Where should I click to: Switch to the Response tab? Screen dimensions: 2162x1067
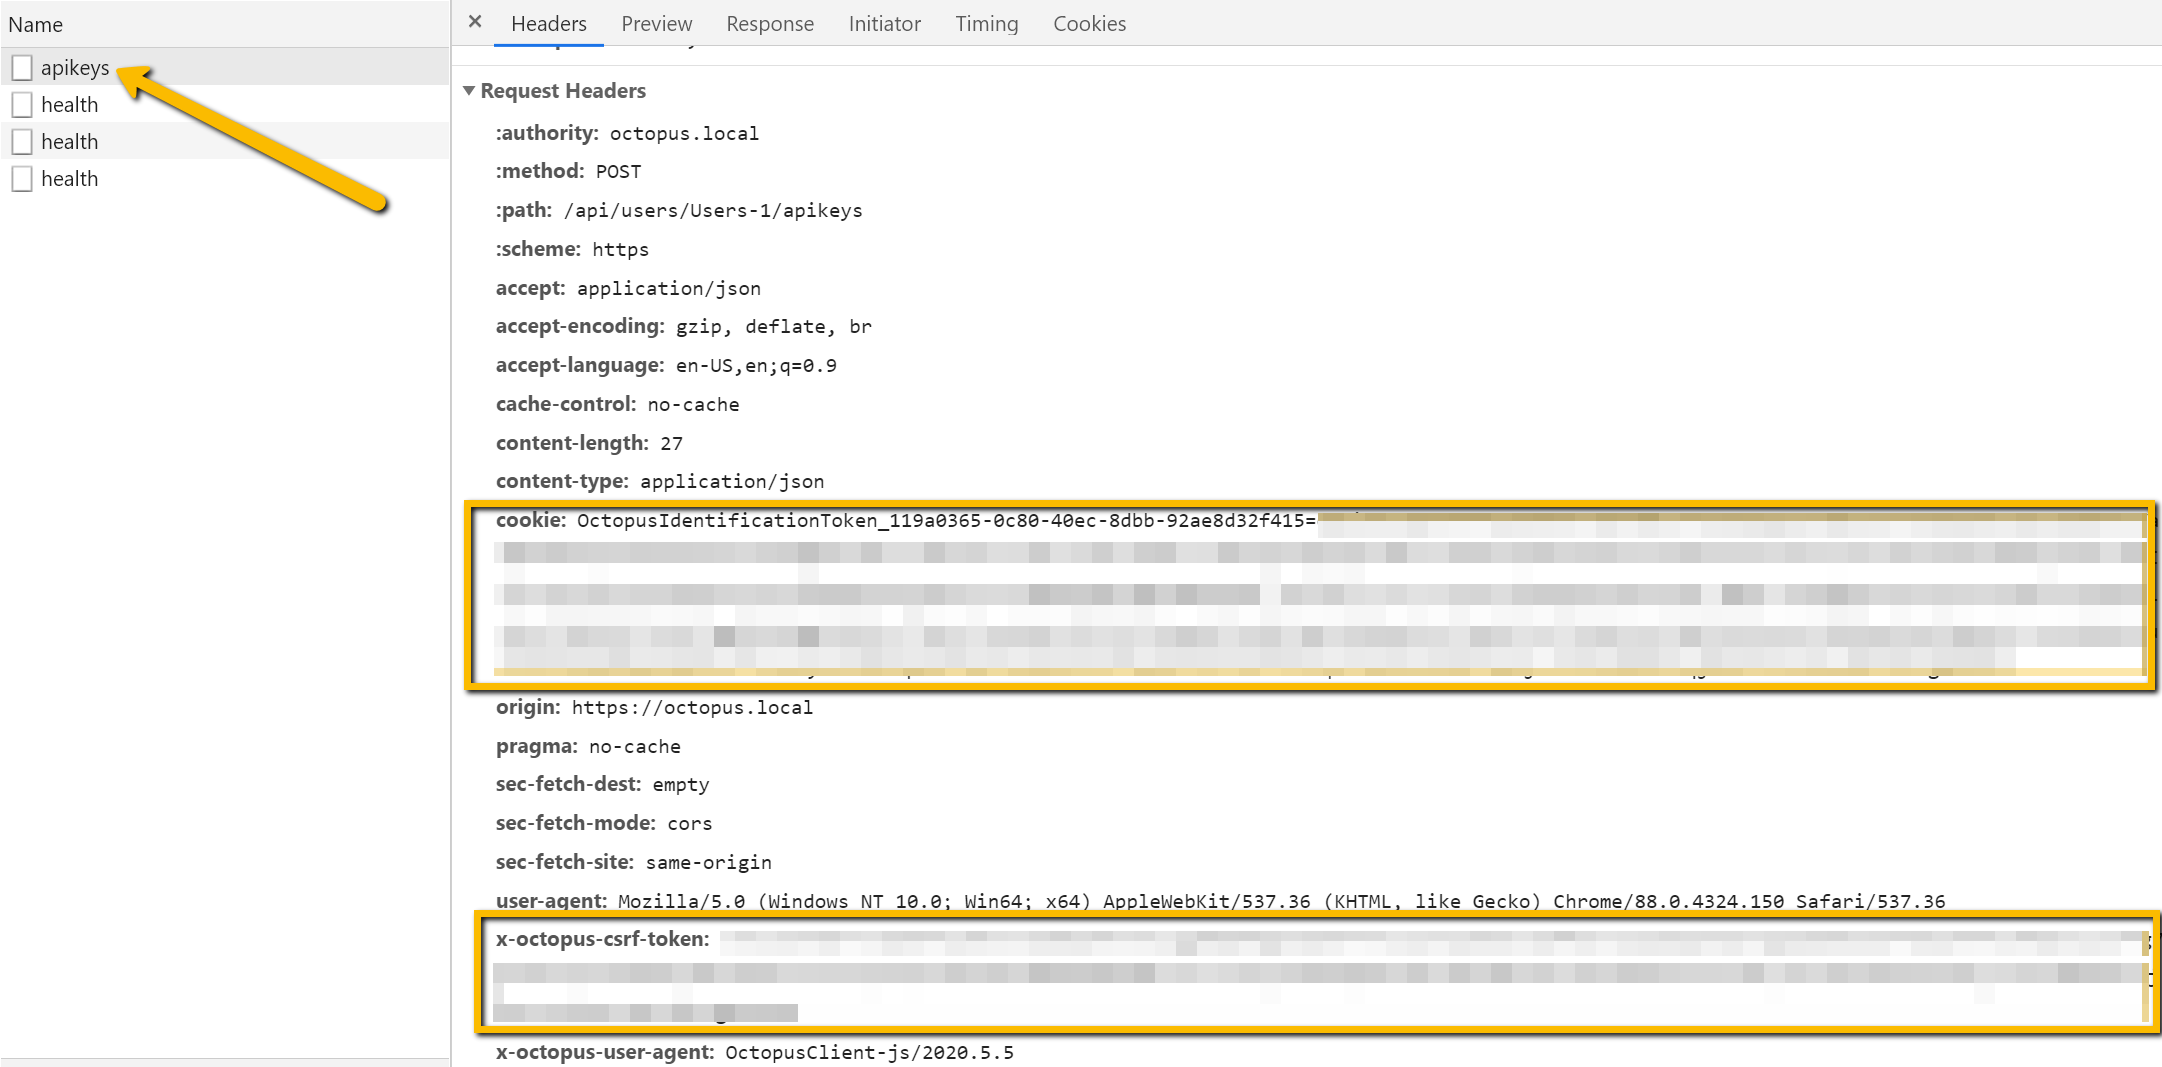[x=769, y=23]
